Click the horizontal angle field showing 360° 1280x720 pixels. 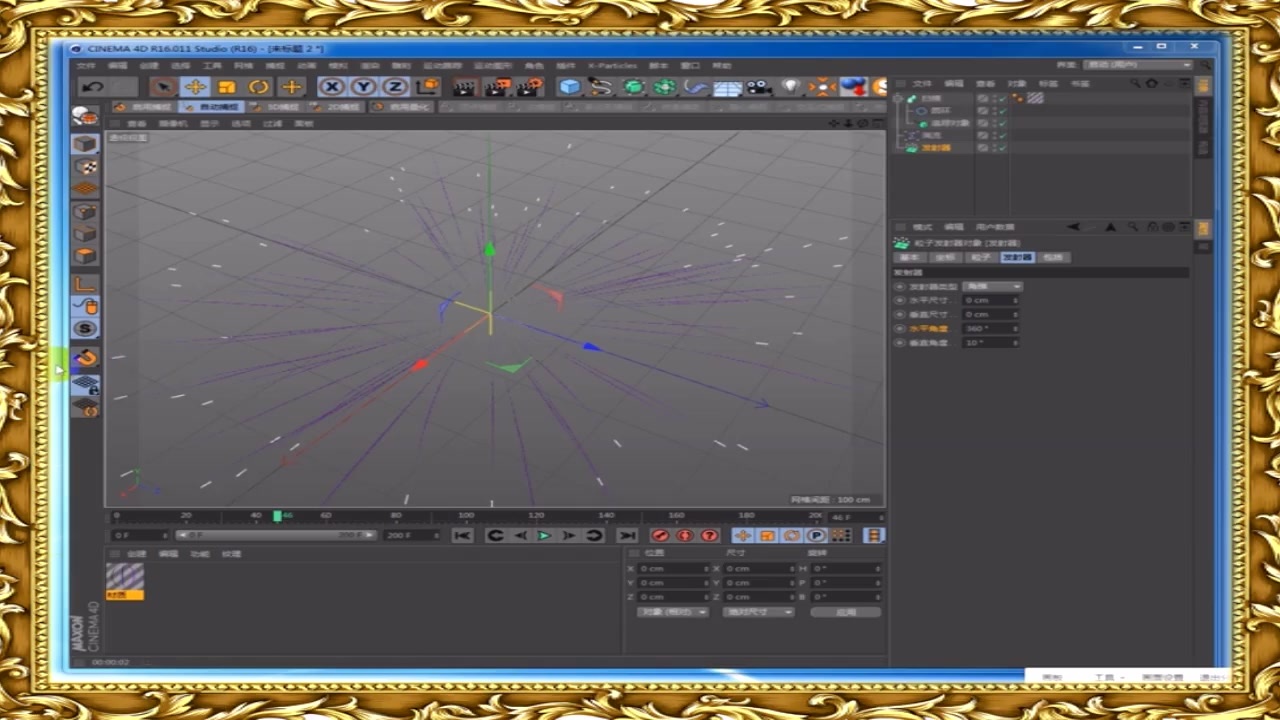pyautogui.click(x=990, y=328)
